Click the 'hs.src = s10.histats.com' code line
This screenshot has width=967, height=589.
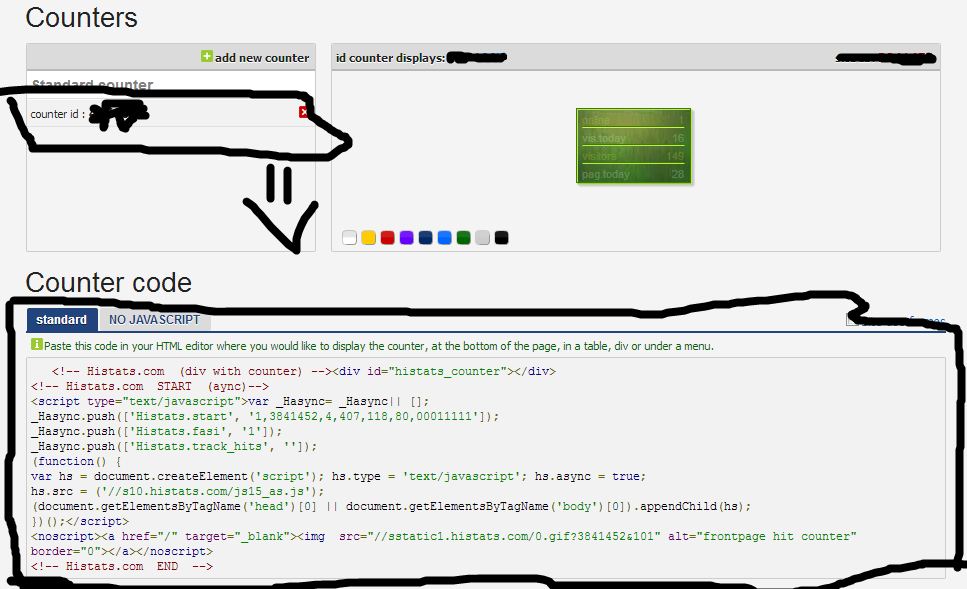[178, 492]
